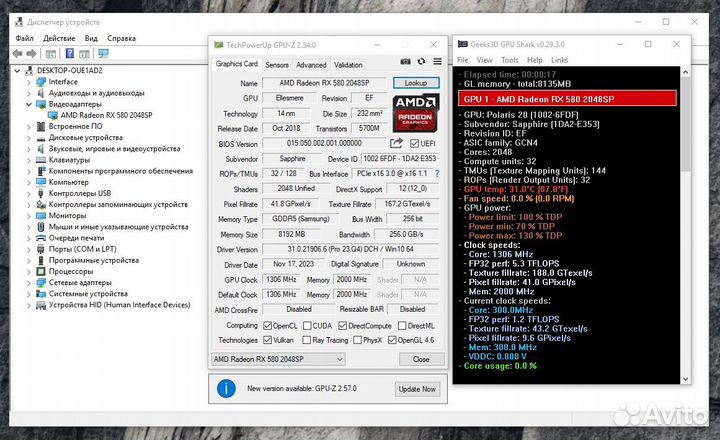
Task: Expand the Дисковые устройства node
Action: click(29, 138)
